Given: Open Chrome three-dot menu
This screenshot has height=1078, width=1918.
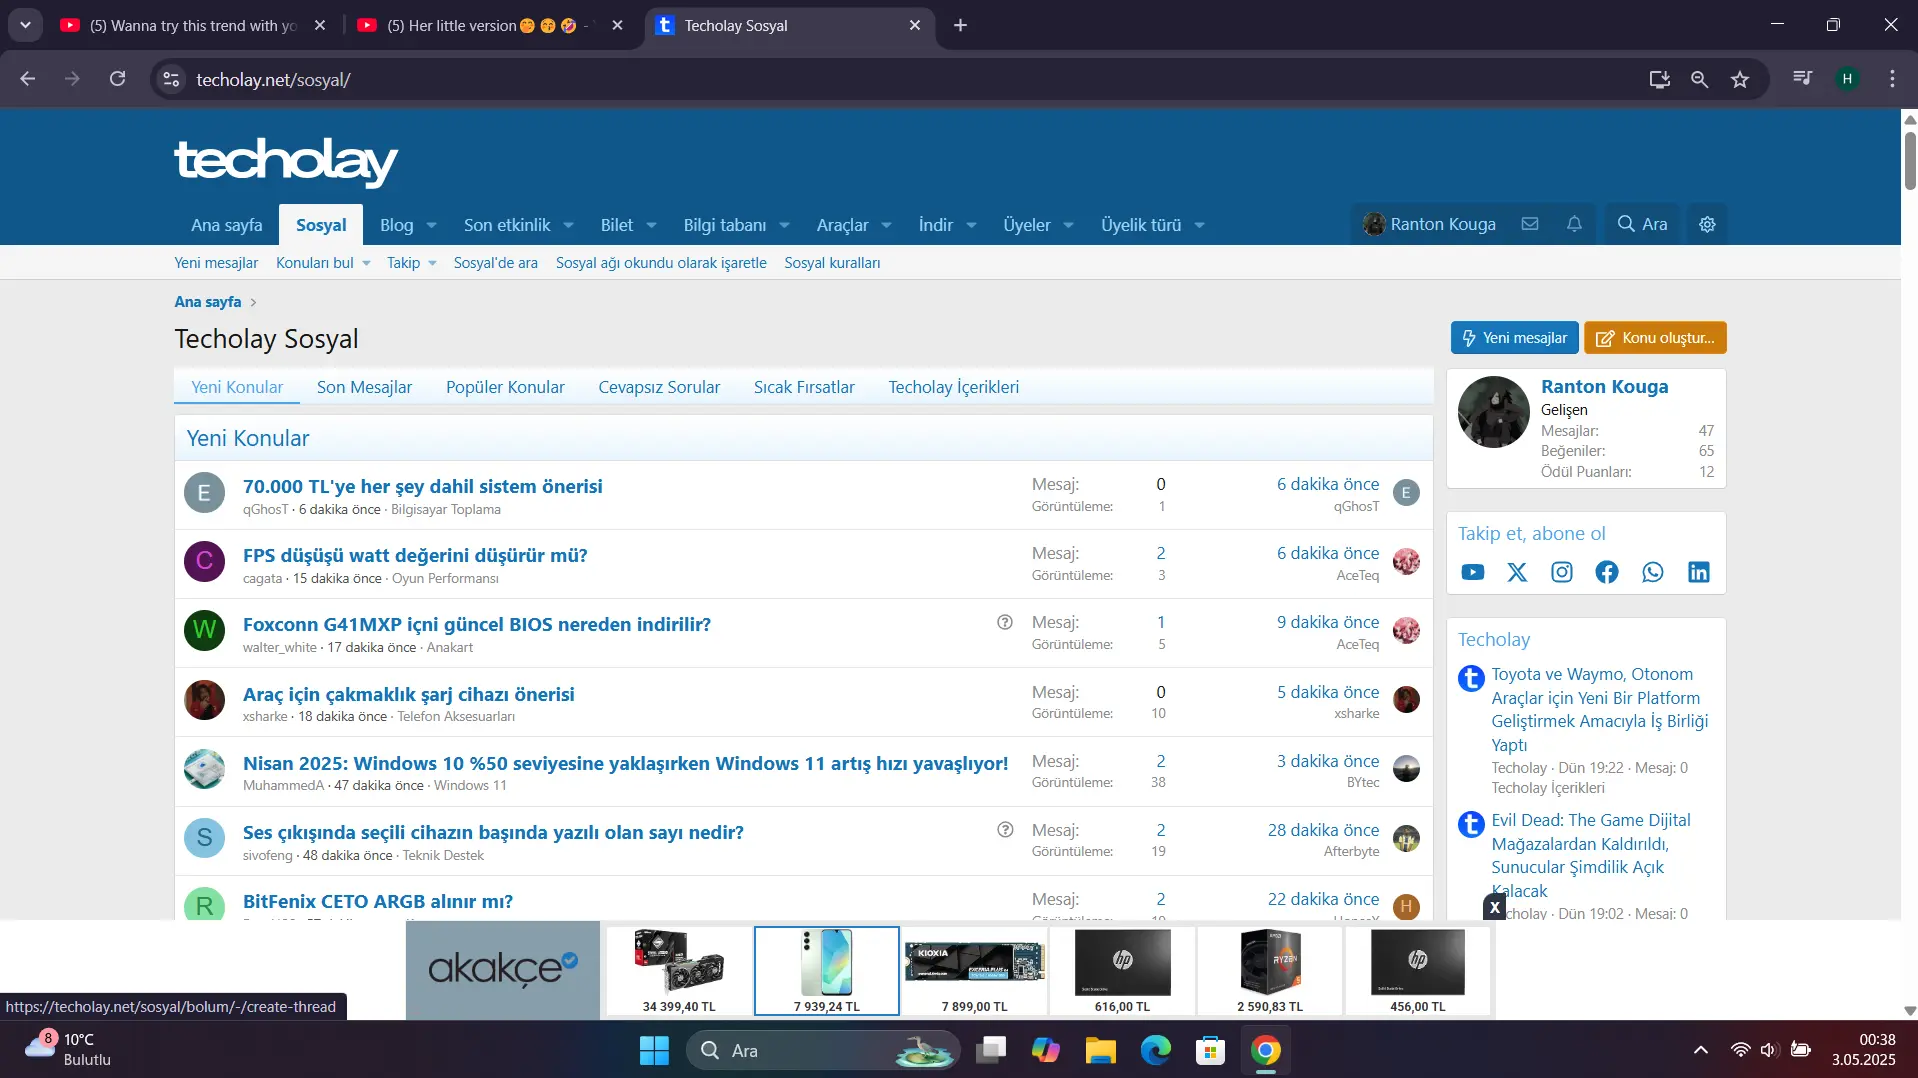Looking at the screenshot, I should tap(1892, 78).
